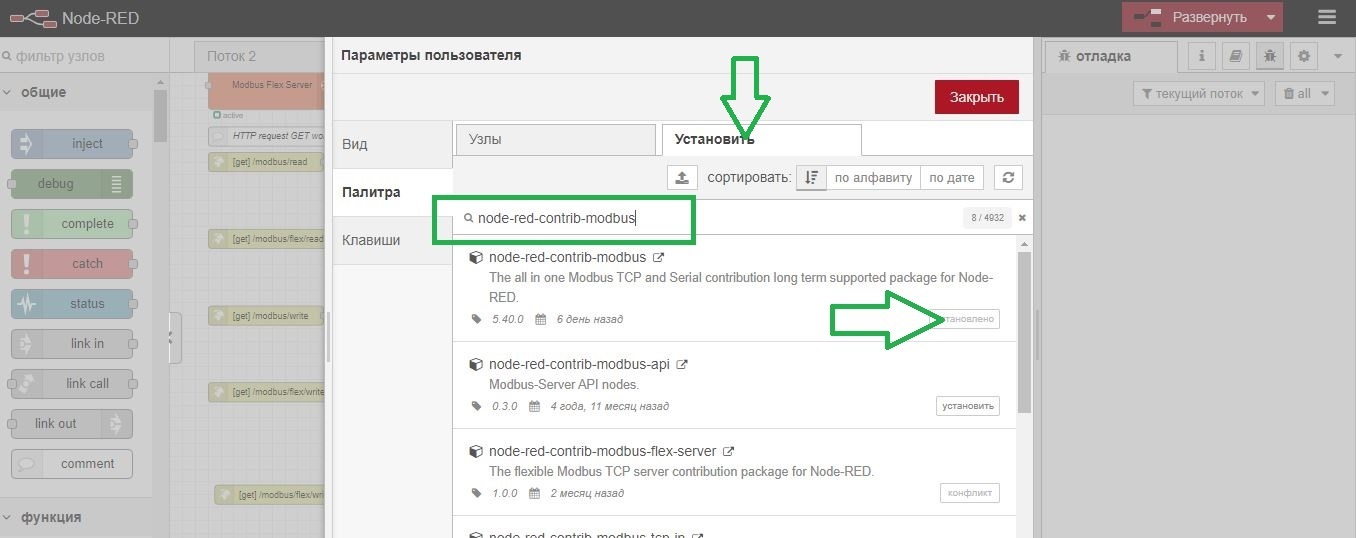The width and height of the screenshot is (1356, 538).
Task: Toggle the sort order direction icon
Action: (811, 177)
